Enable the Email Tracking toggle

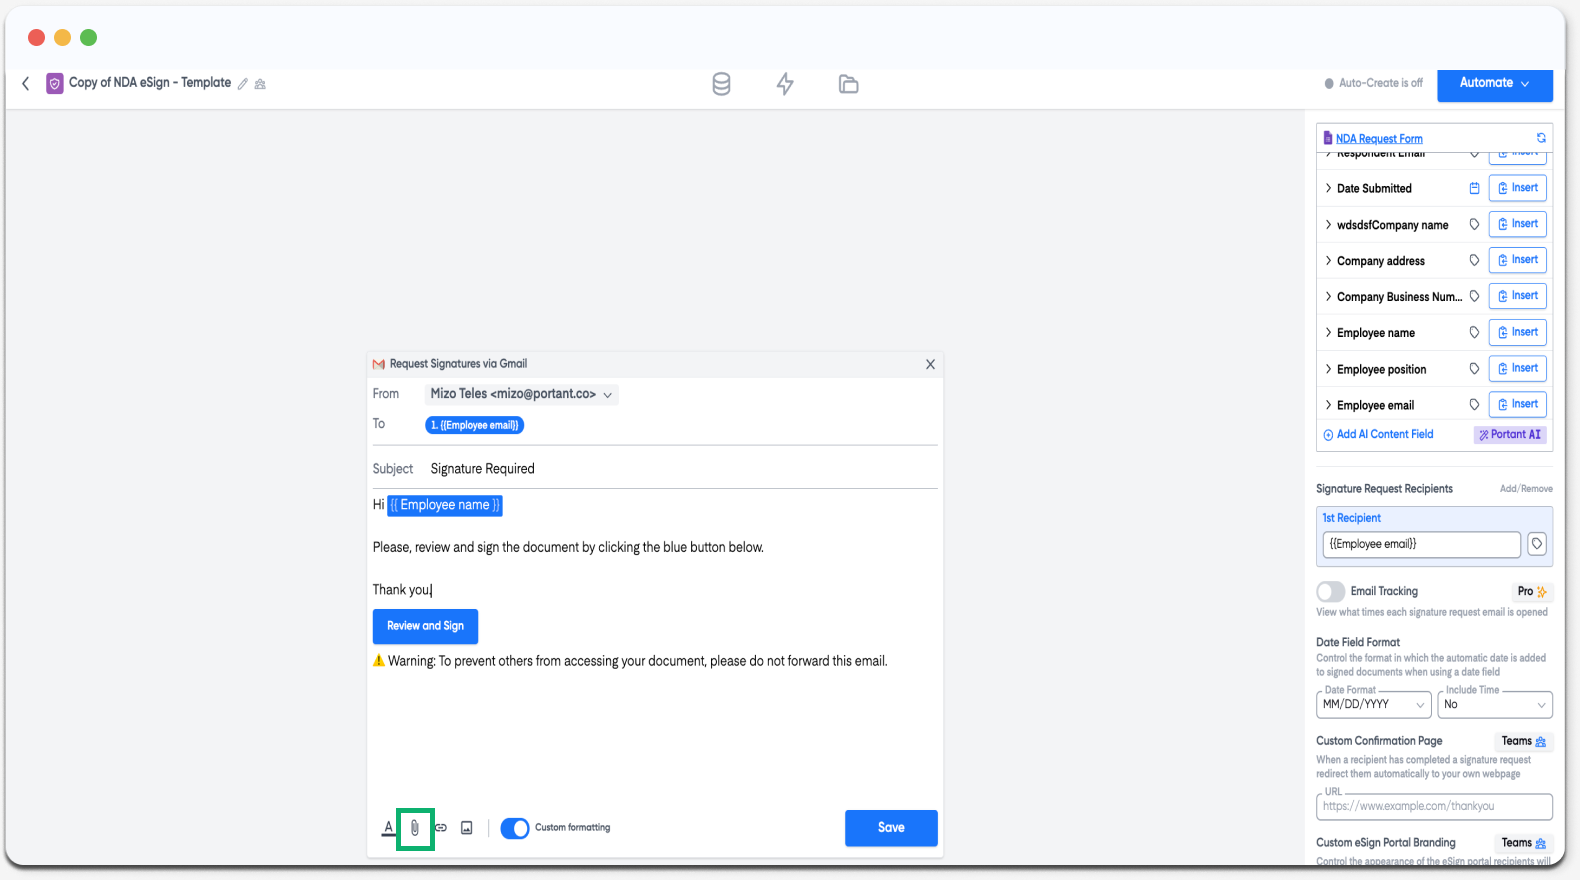pyautogui.click(x=1330, y=591)
